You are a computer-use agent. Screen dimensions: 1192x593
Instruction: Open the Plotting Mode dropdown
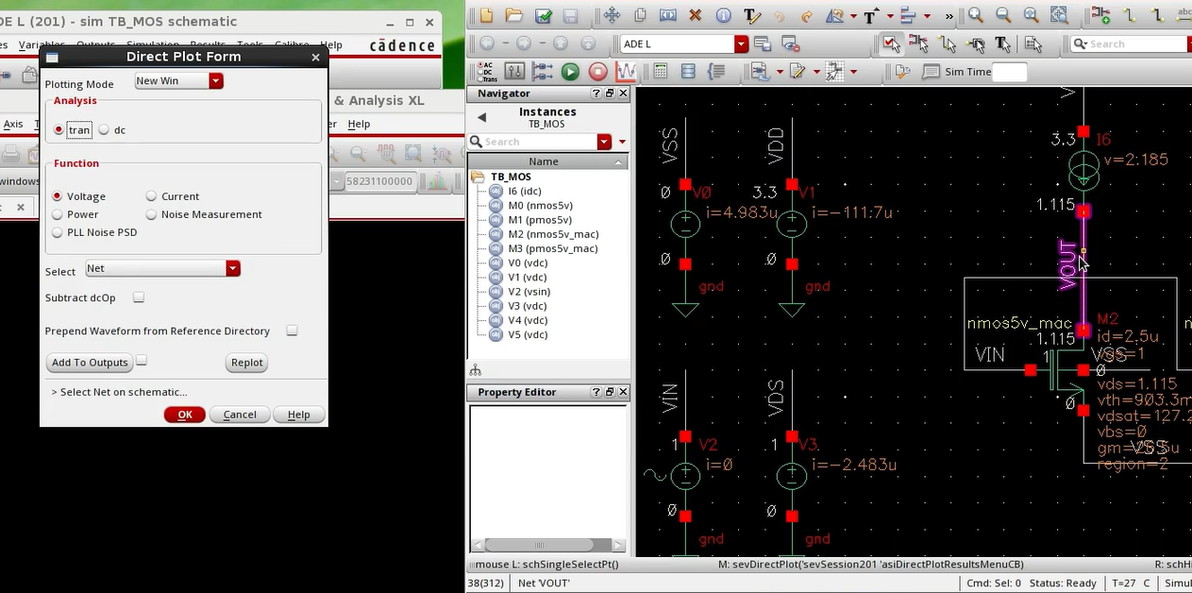tap(216, 81)
